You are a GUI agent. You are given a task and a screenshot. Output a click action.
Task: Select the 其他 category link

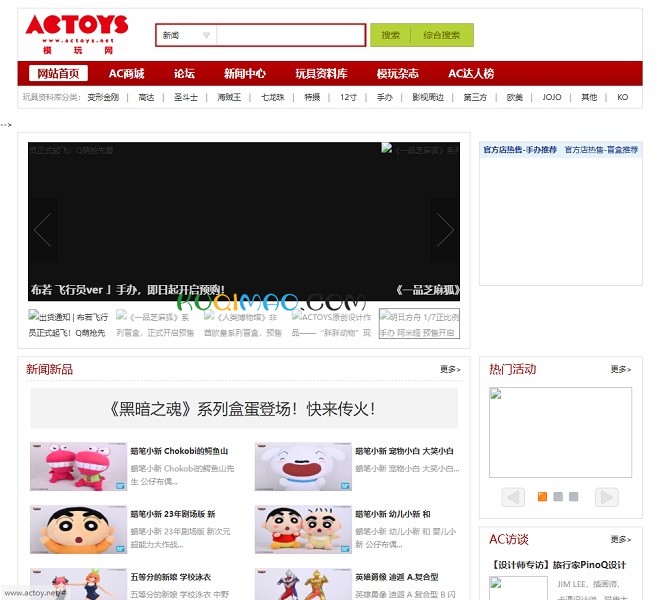(x=589, y=97)
